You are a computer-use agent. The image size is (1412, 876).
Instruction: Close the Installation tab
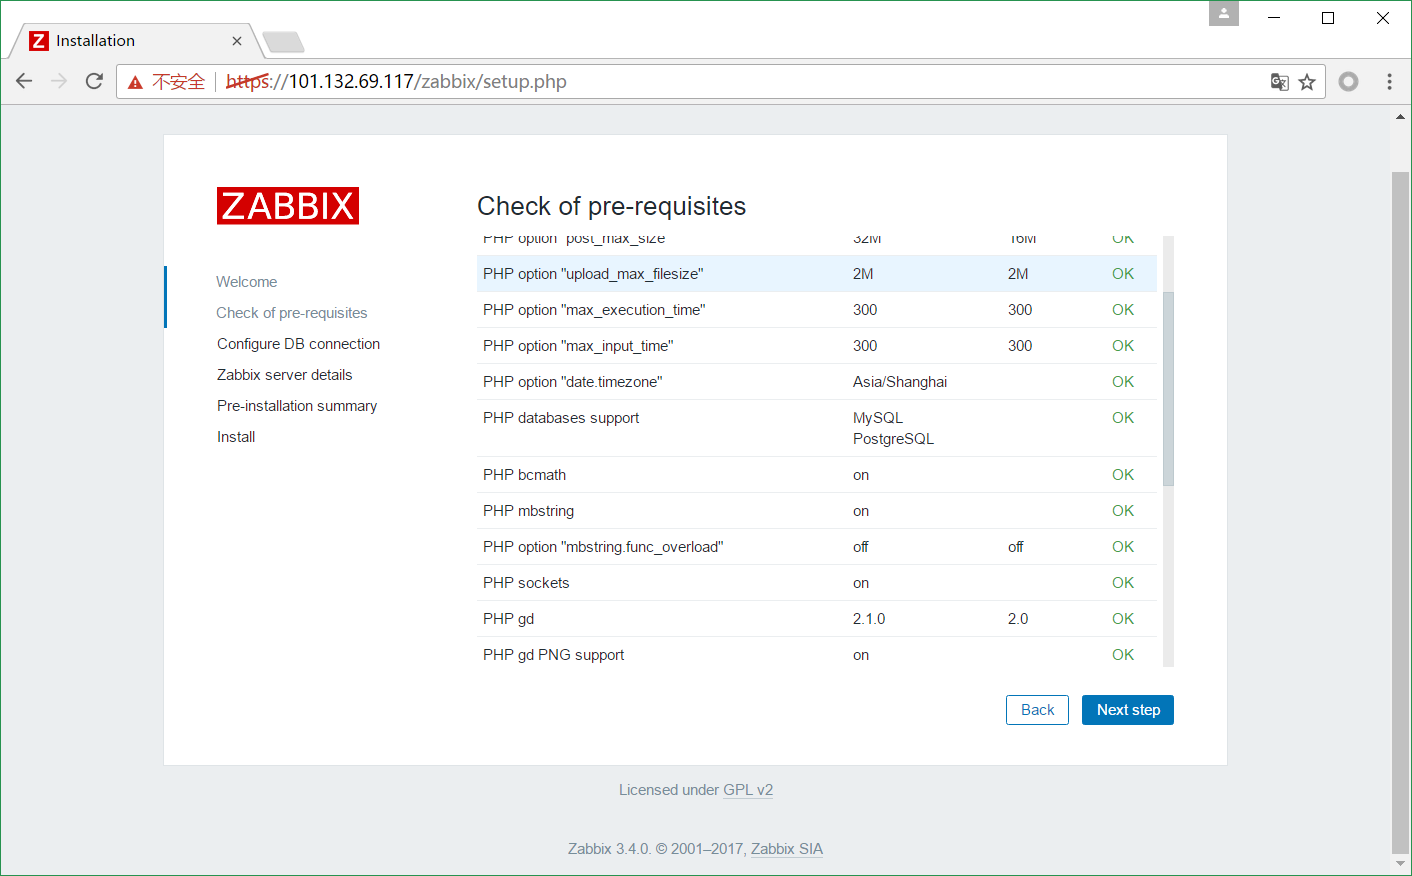tap(237, 41)
